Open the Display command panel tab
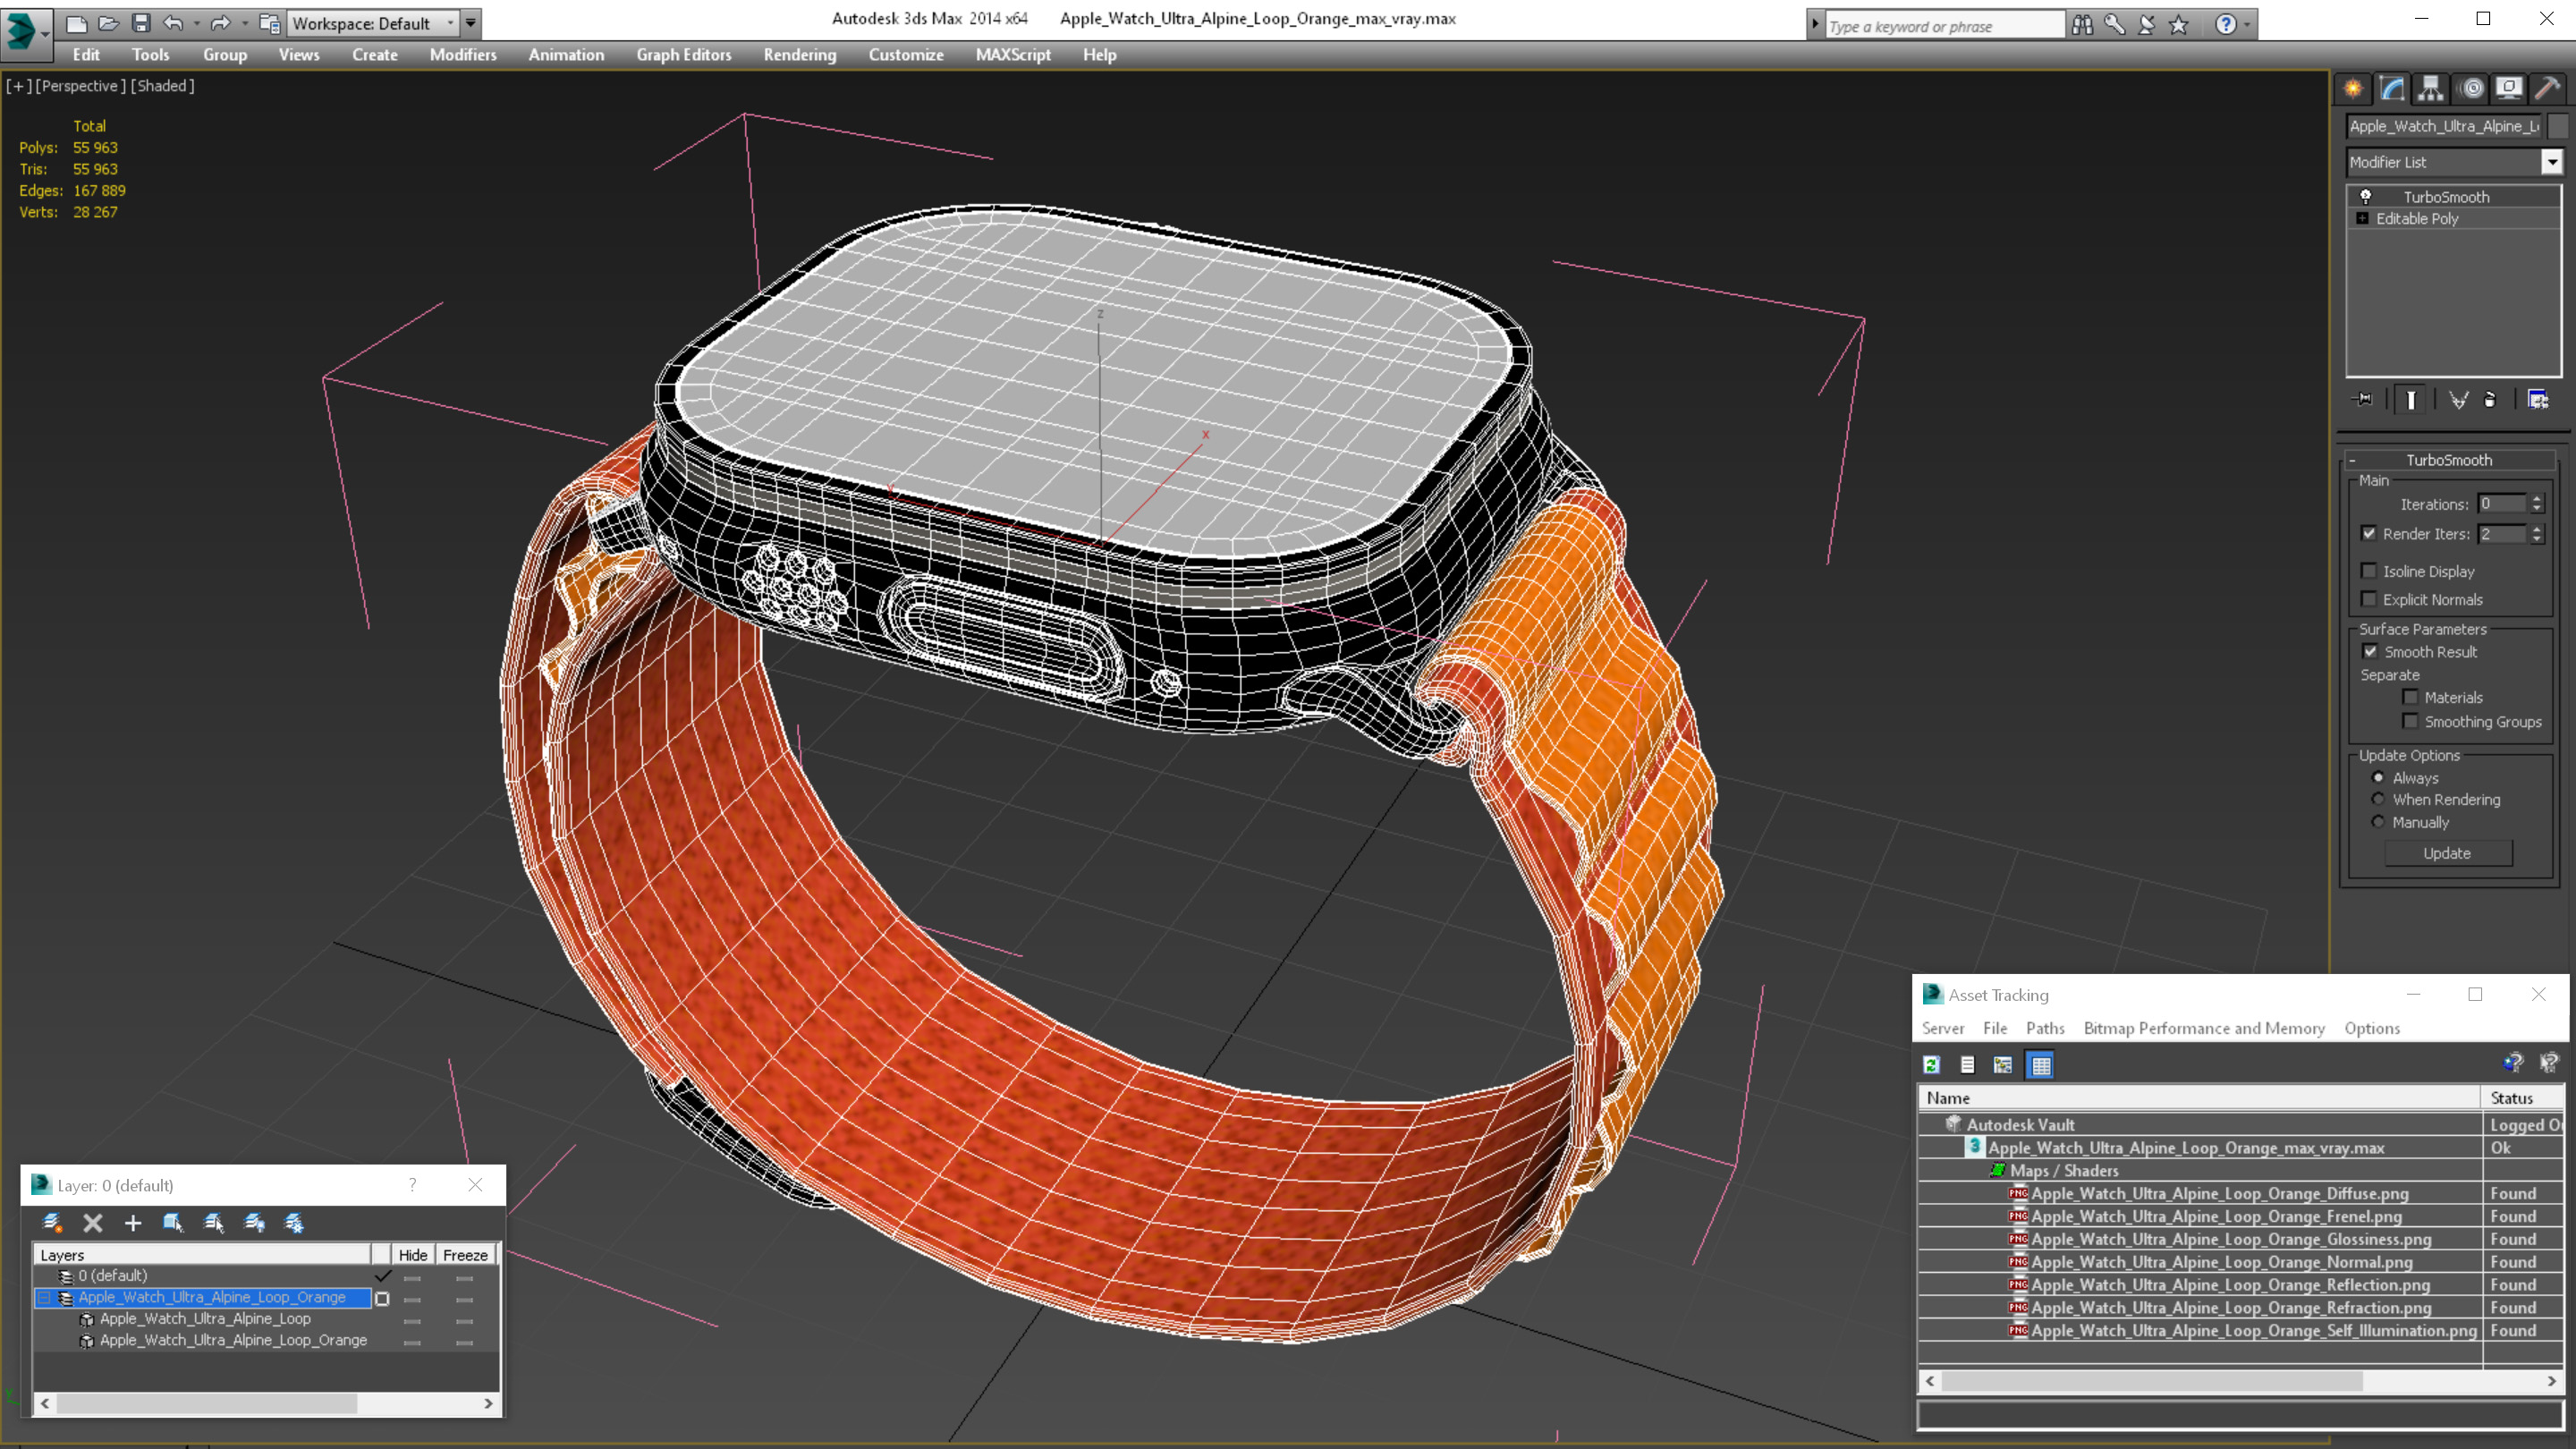The image size is (2576, 1449). click(2509, 89)
